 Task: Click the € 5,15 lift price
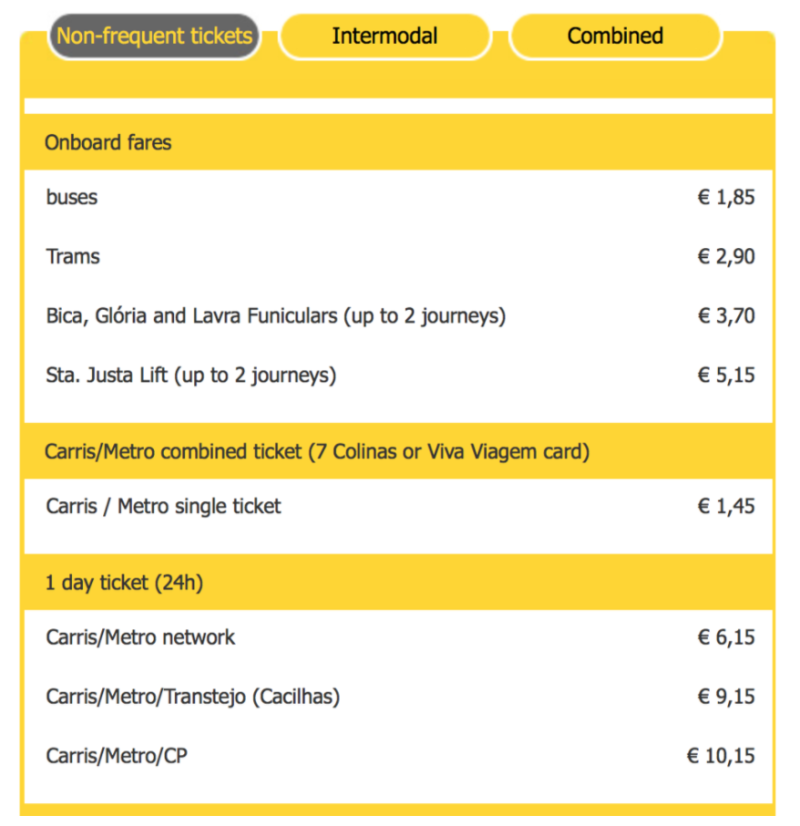coord(726,375)
